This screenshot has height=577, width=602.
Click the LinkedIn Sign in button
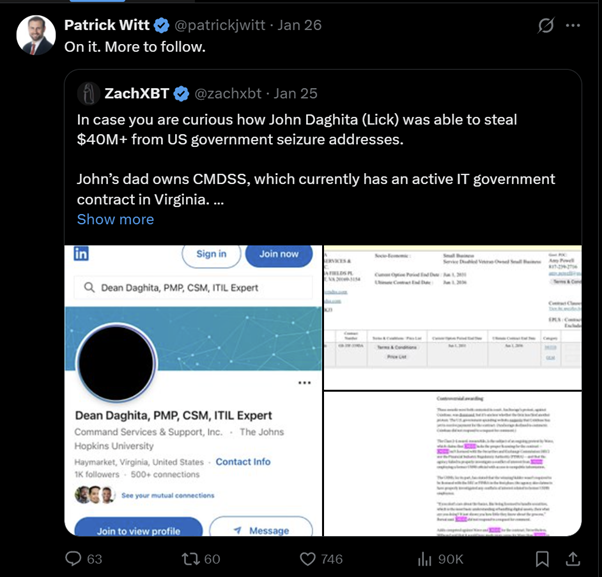211,254
